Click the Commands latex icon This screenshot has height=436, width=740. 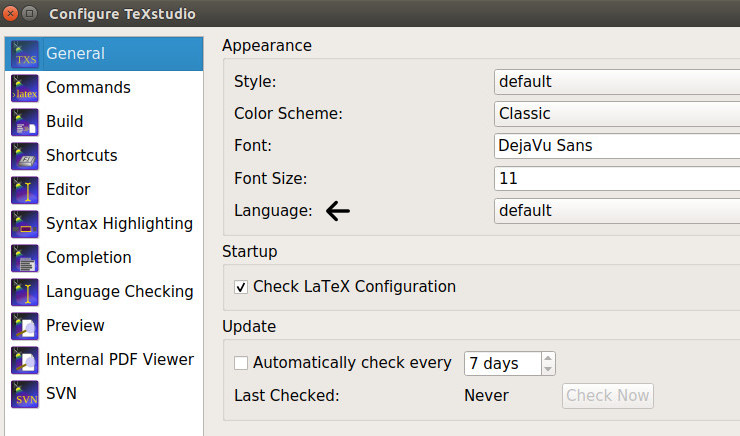click(25, 88)
